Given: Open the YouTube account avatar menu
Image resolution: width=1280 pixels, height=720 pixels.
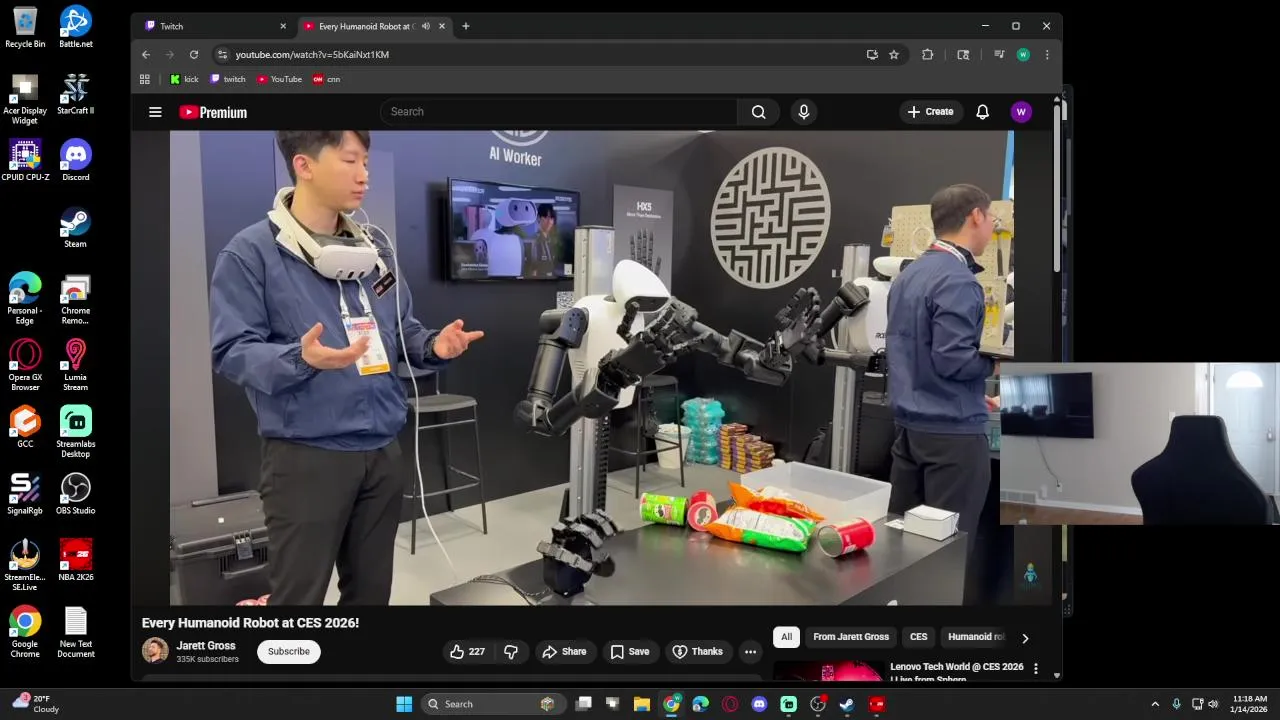Looking at the screenshot, I should [x=1021, y=112].
